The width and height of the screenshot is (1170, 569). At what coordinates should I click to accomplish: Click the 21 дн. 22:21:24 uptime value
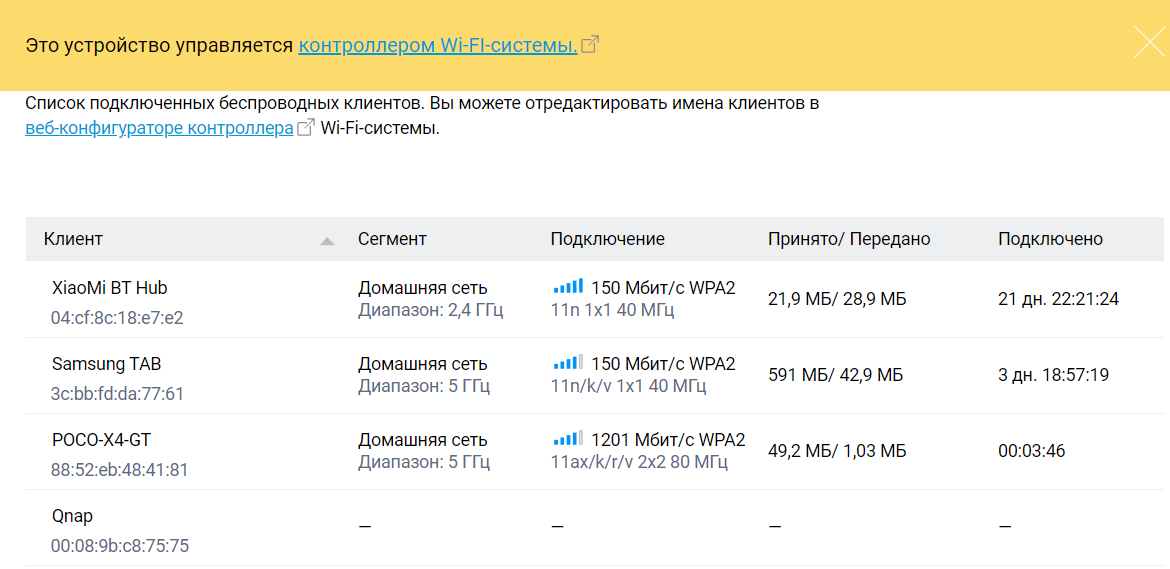click(1058, 299)
